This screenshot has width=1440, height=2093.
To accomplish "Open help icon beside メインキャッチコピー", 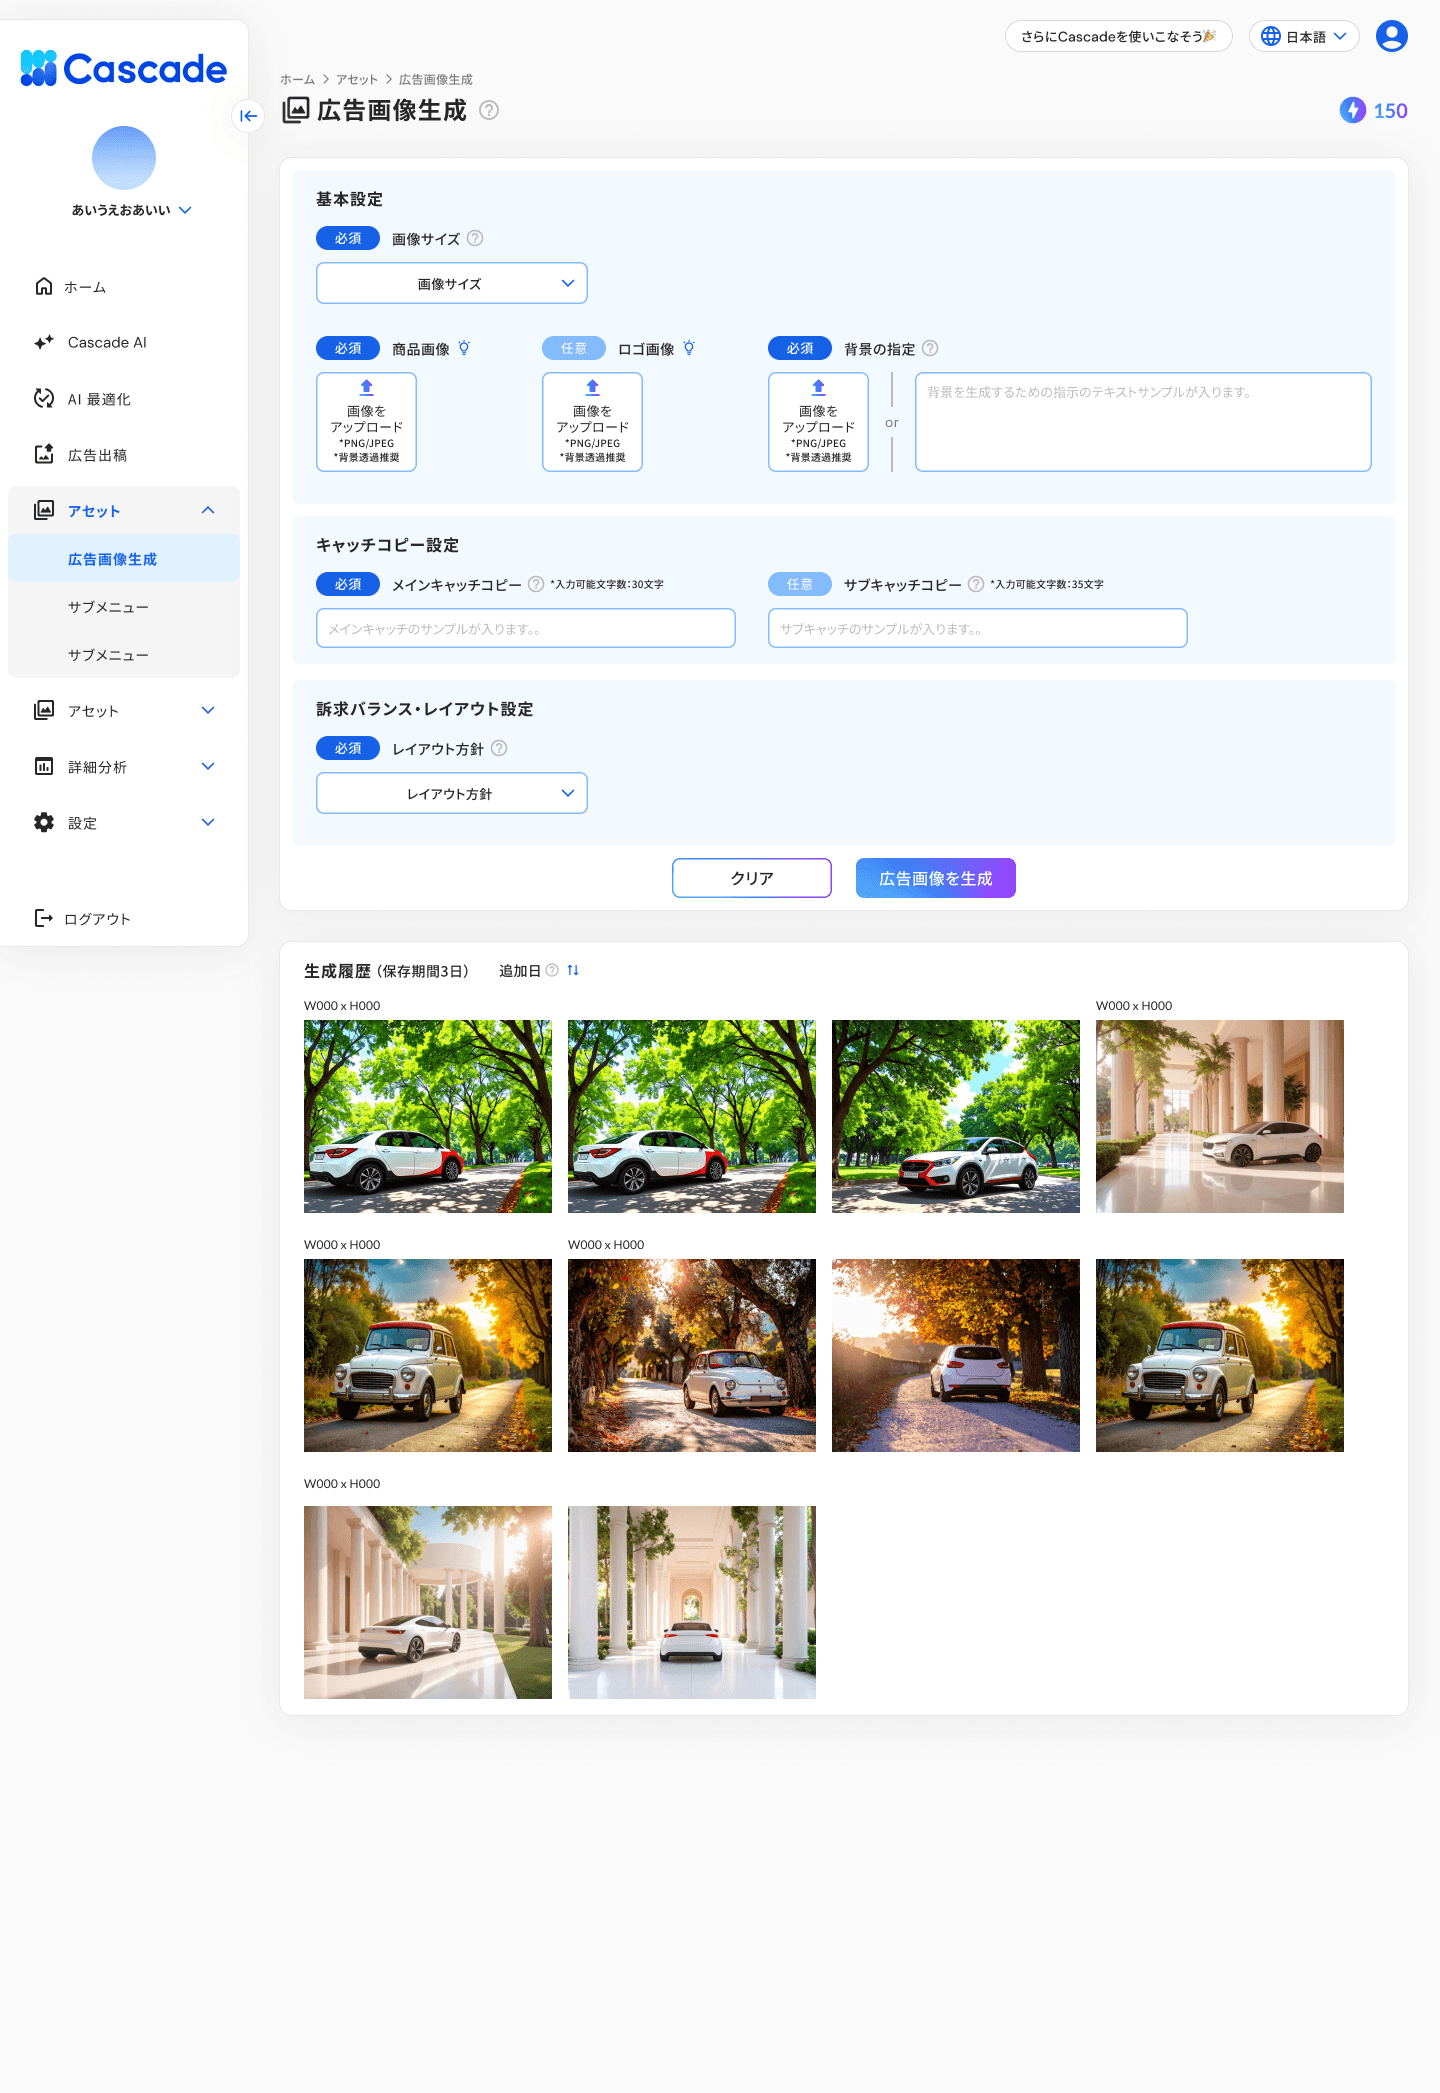I will click(536, 584).
